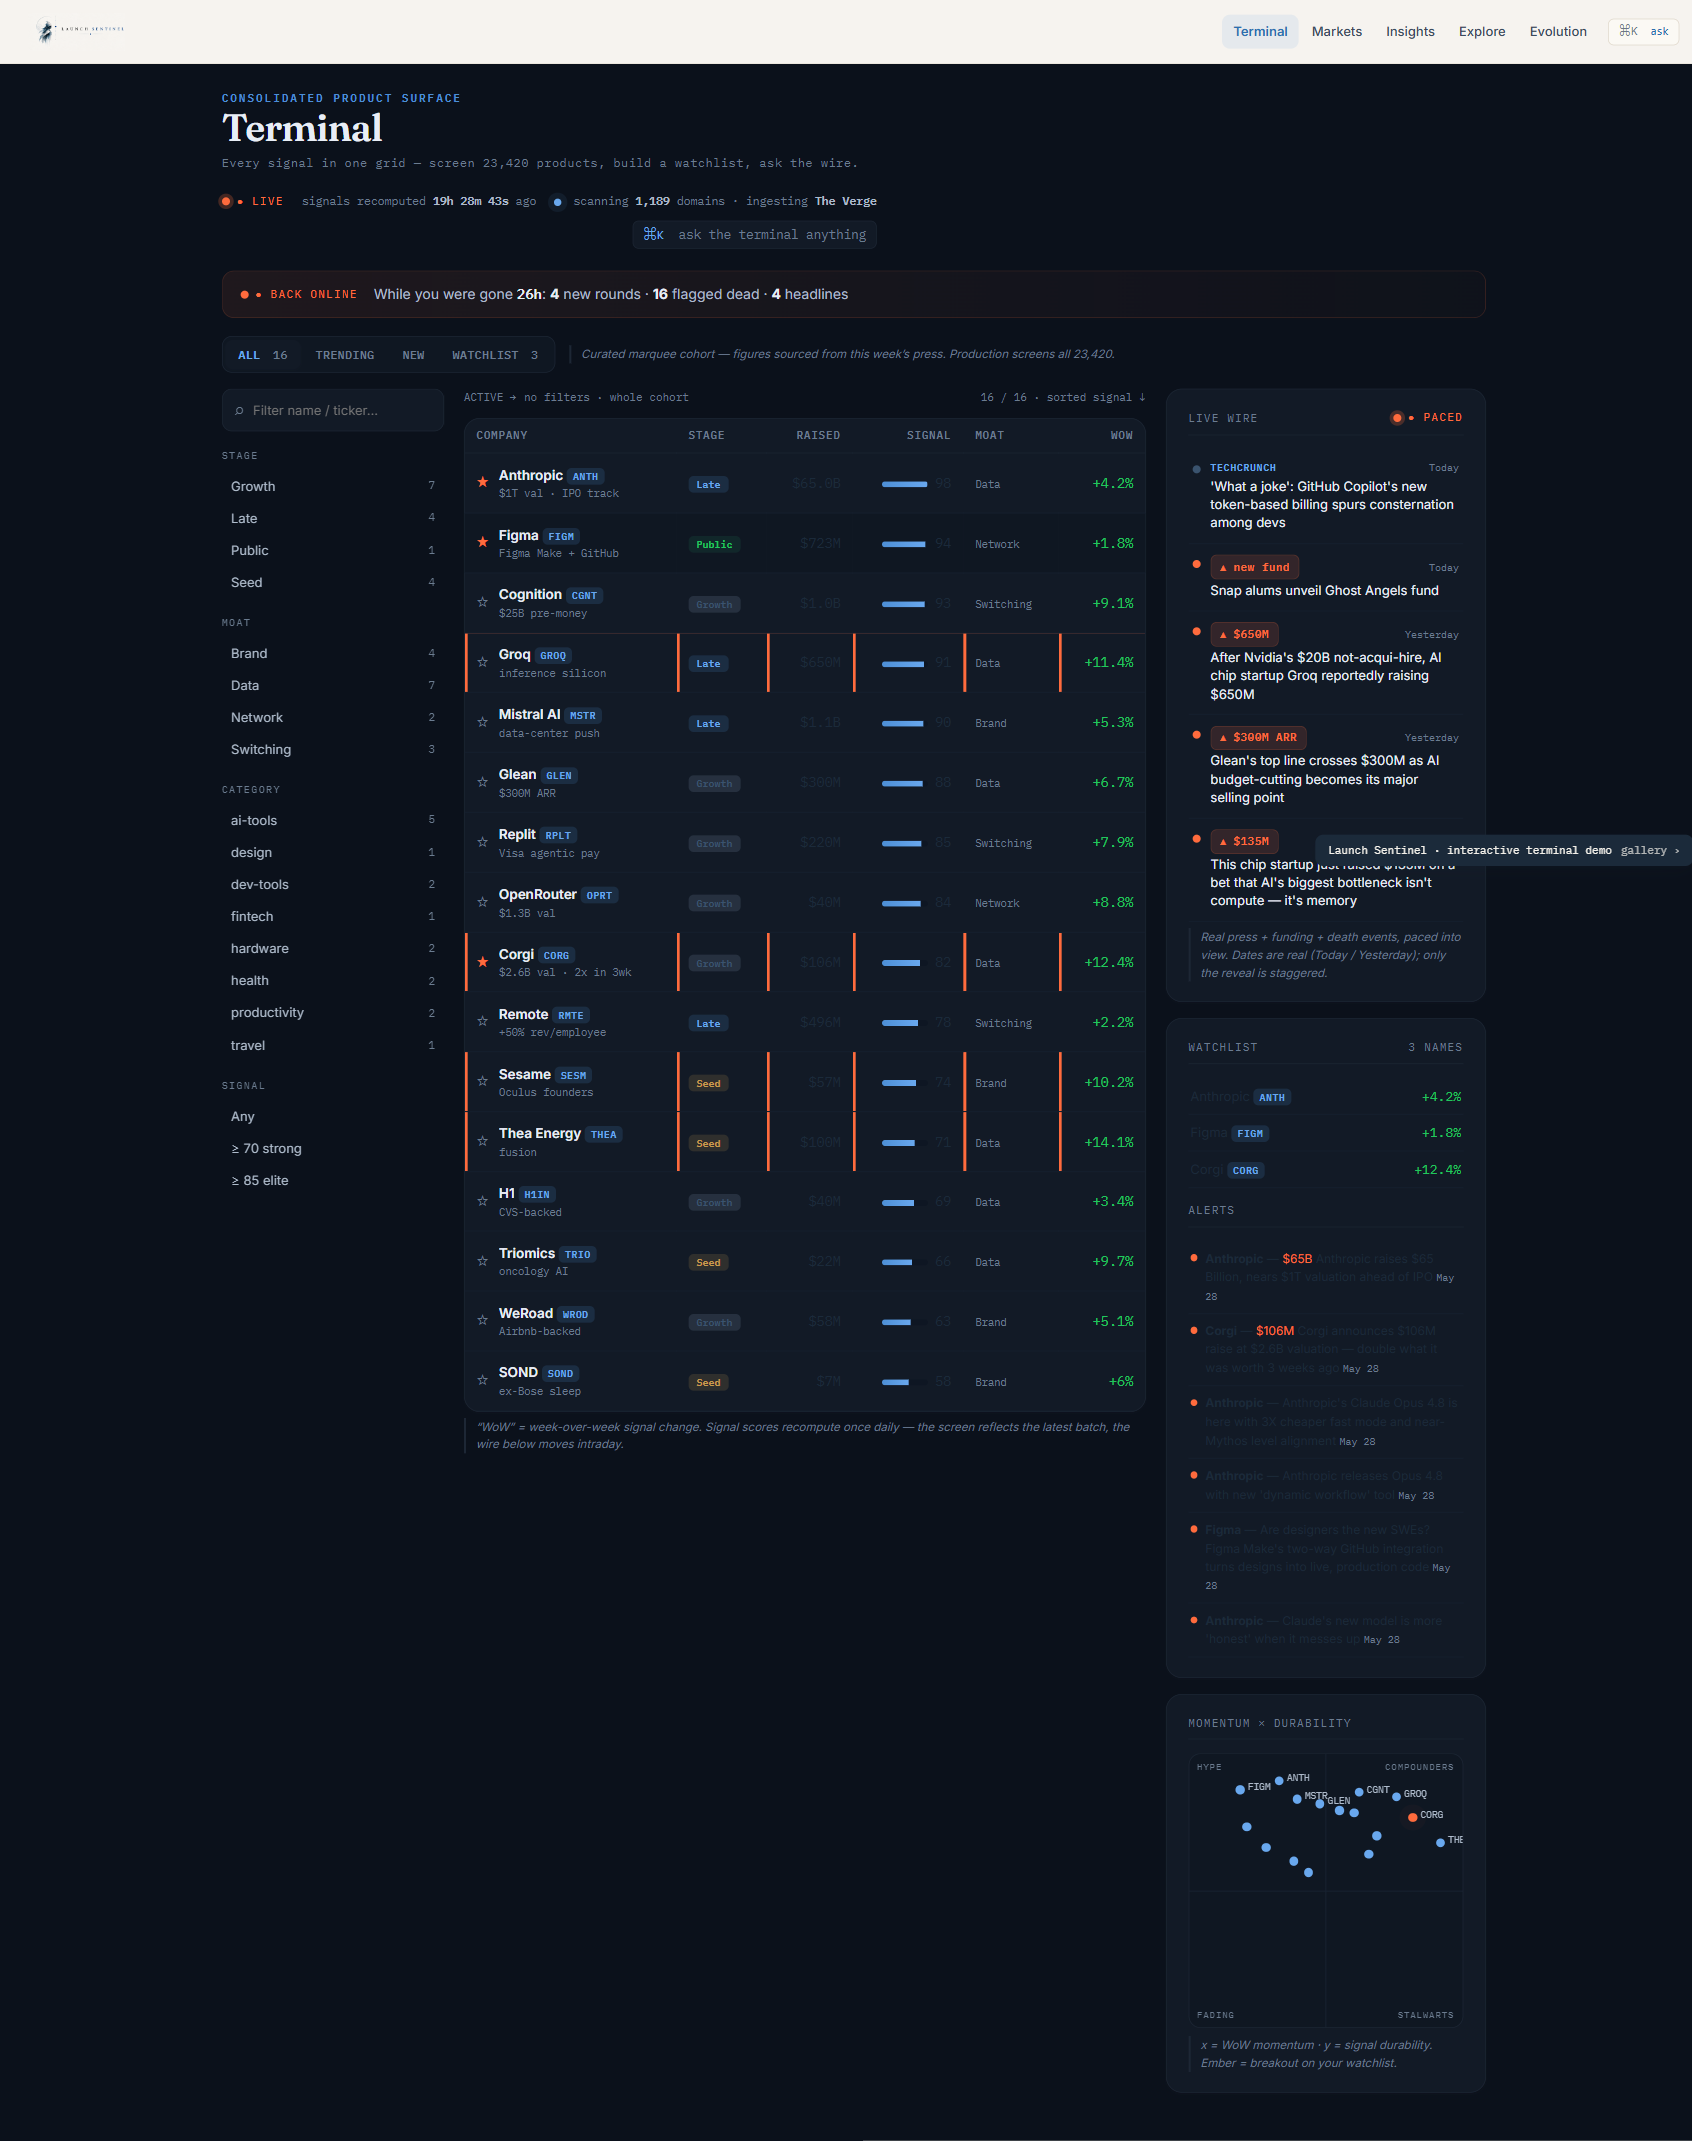Screen dimensions: 1692x2141
Task: Filter stage by Public
Action: click(x=333, y=550)
